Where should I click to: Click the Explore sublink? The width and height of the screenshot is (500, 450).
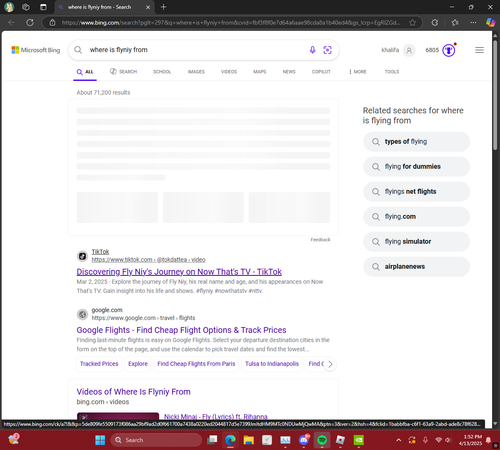[x=138, y=364]
